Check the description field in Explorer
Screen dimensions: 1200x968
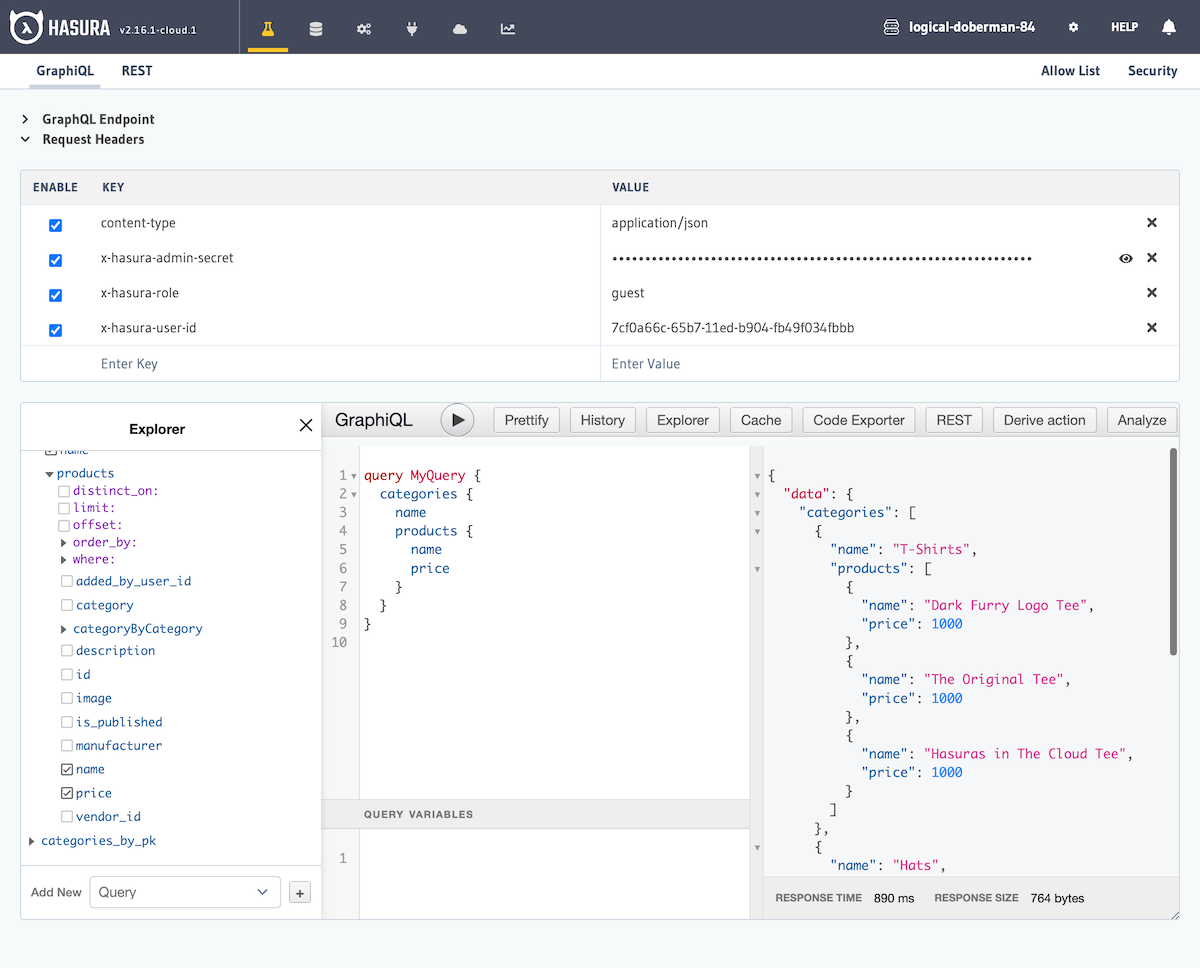point(67,651)
